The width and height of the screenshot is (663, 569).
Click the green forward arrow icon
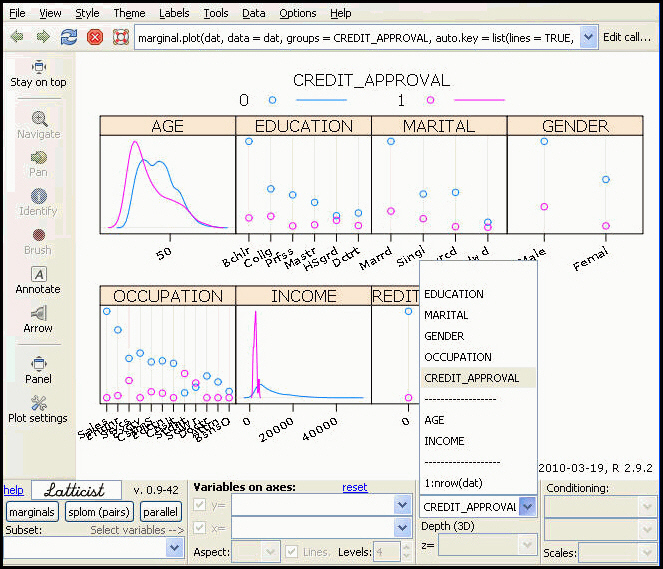click(x=43, y=37)
